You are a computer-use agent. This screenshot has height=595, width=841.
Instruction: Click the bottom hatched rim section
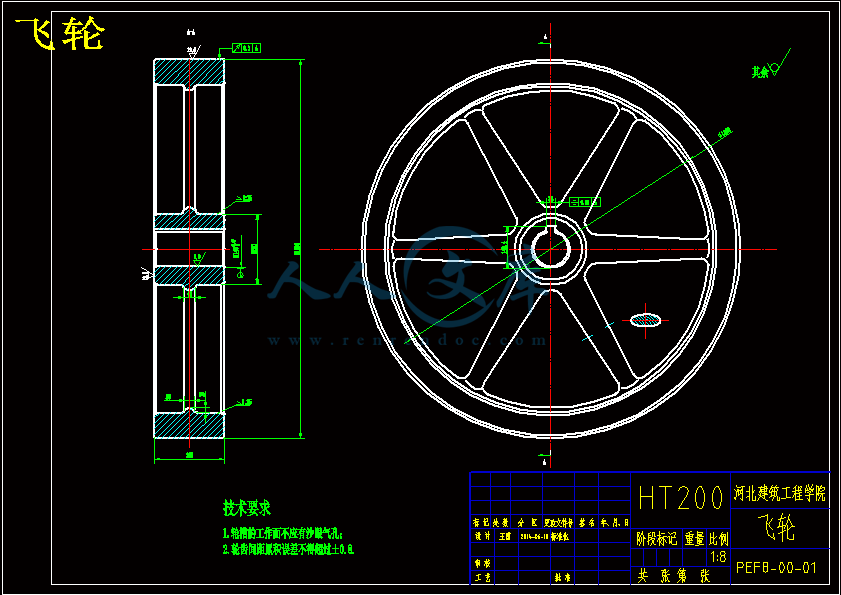(x=189, y=425)
